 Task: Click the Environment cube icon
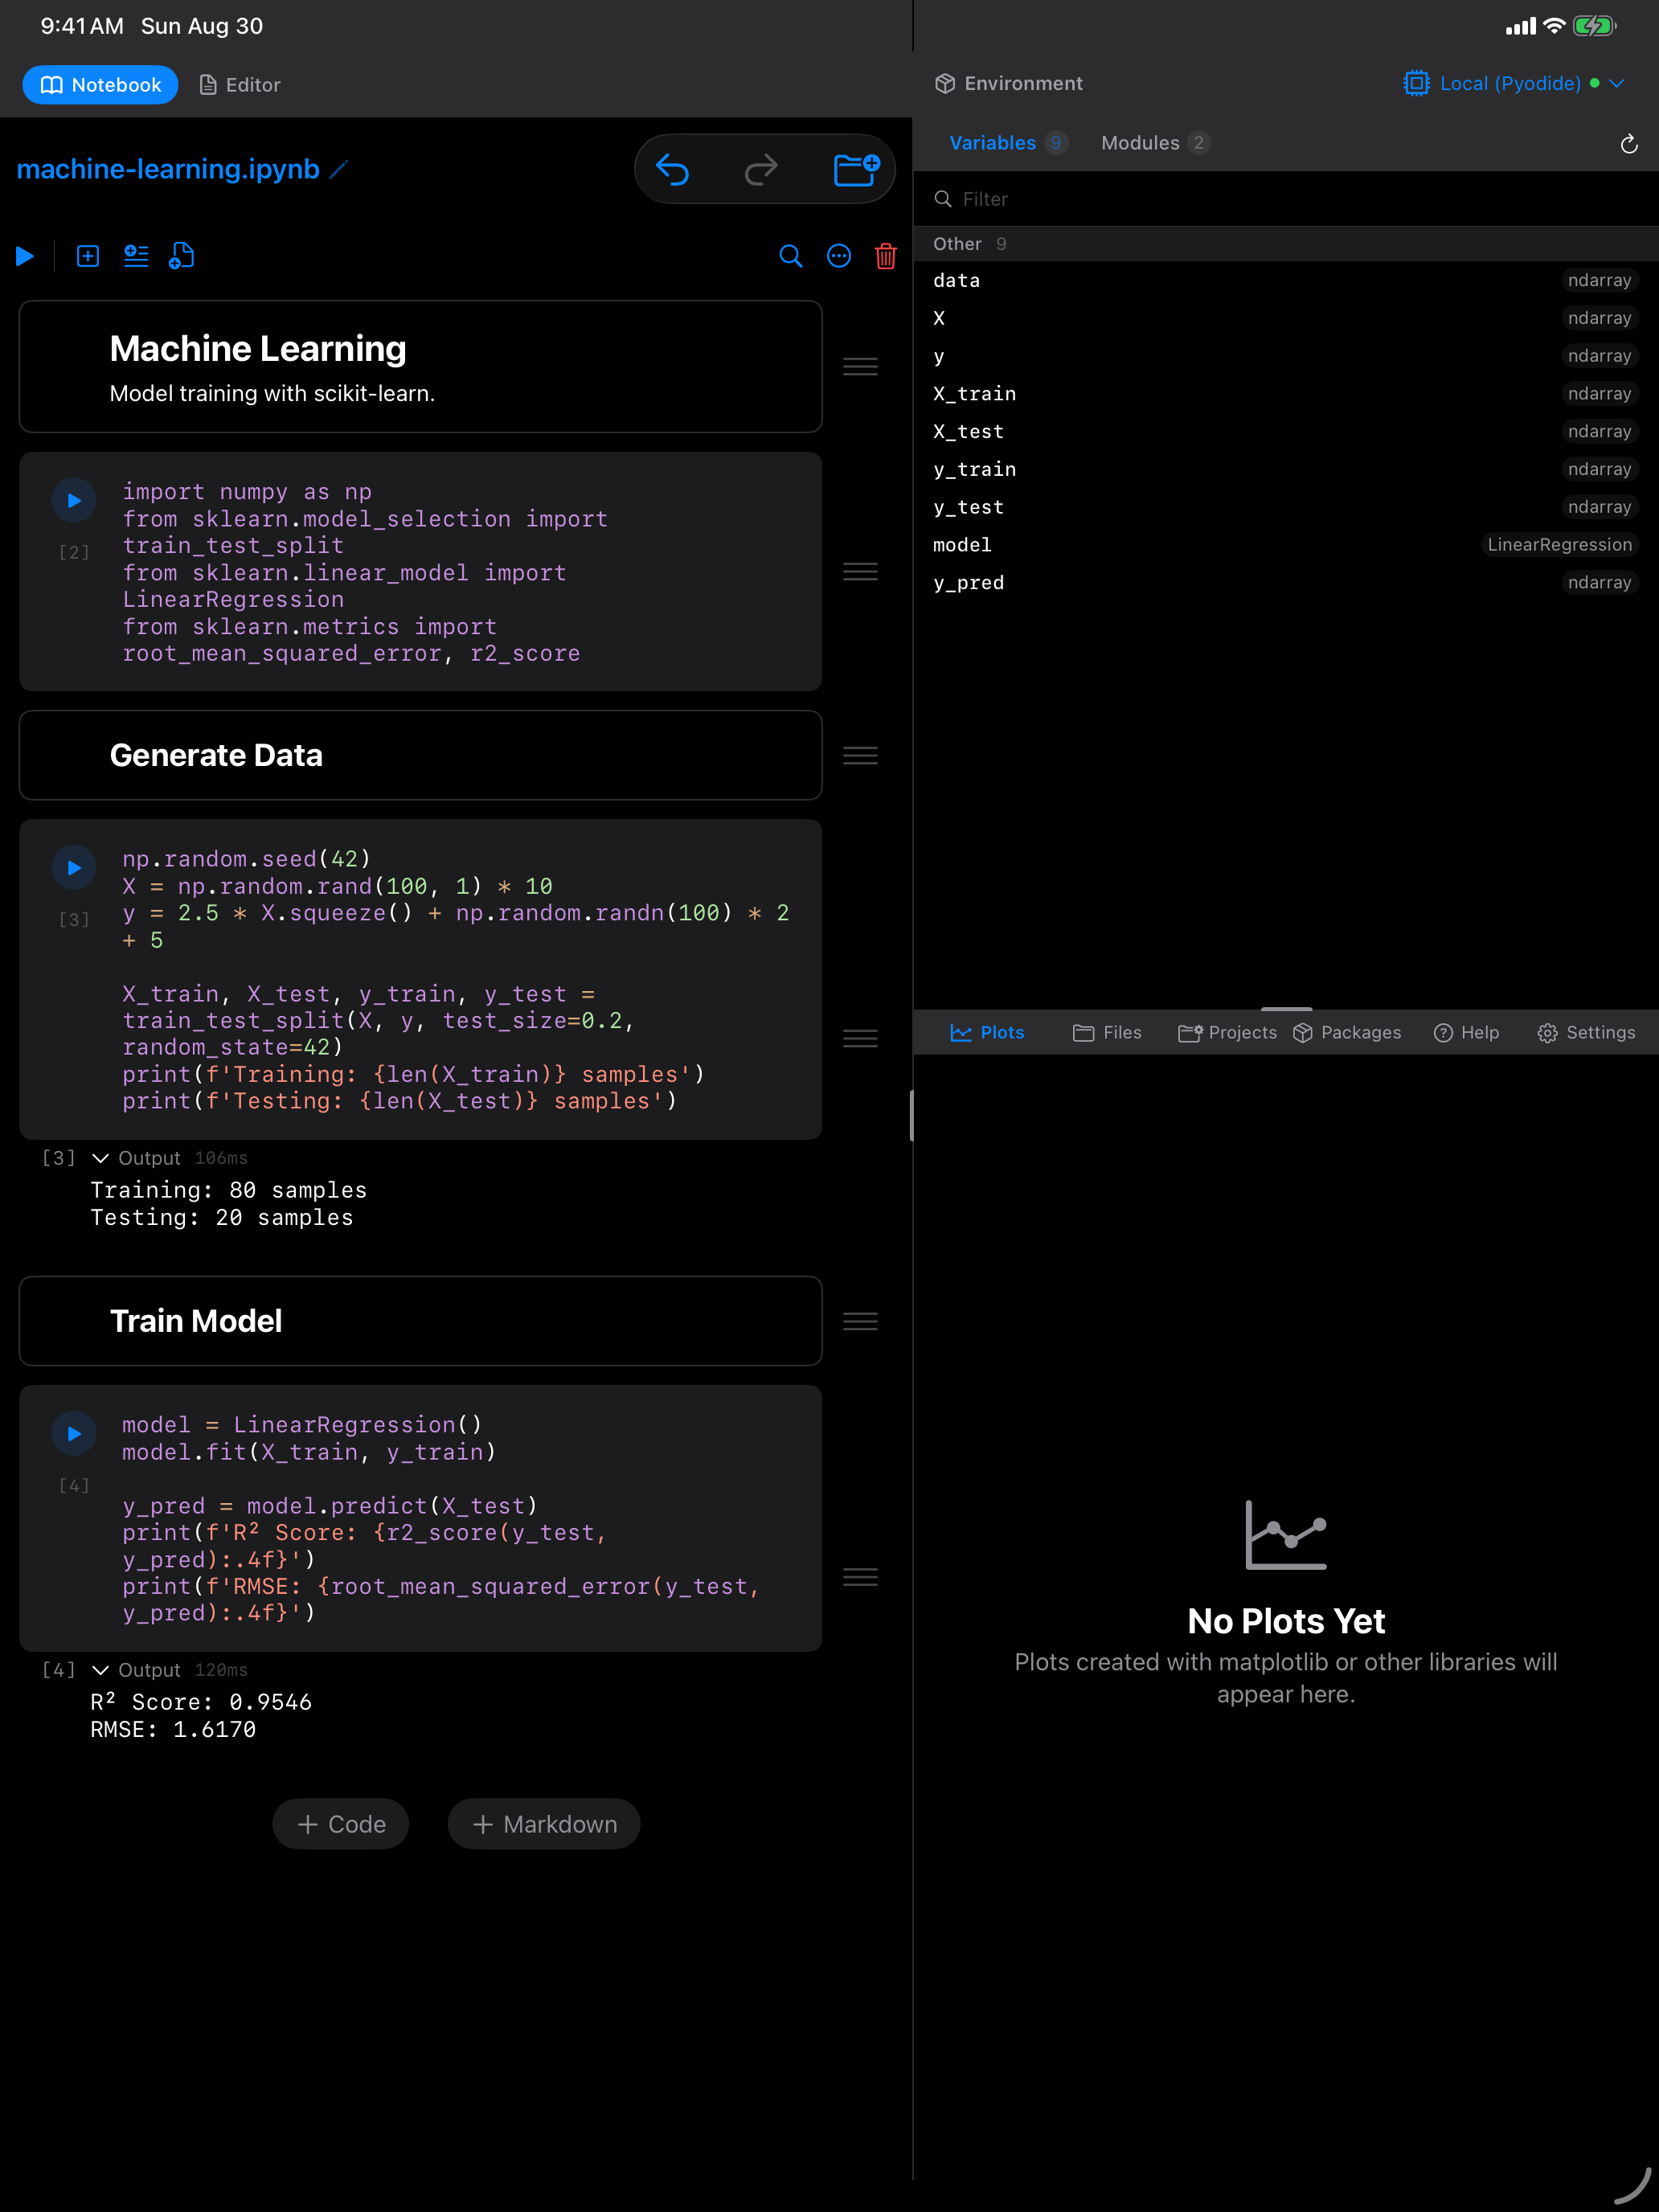(x=944, y=84)
